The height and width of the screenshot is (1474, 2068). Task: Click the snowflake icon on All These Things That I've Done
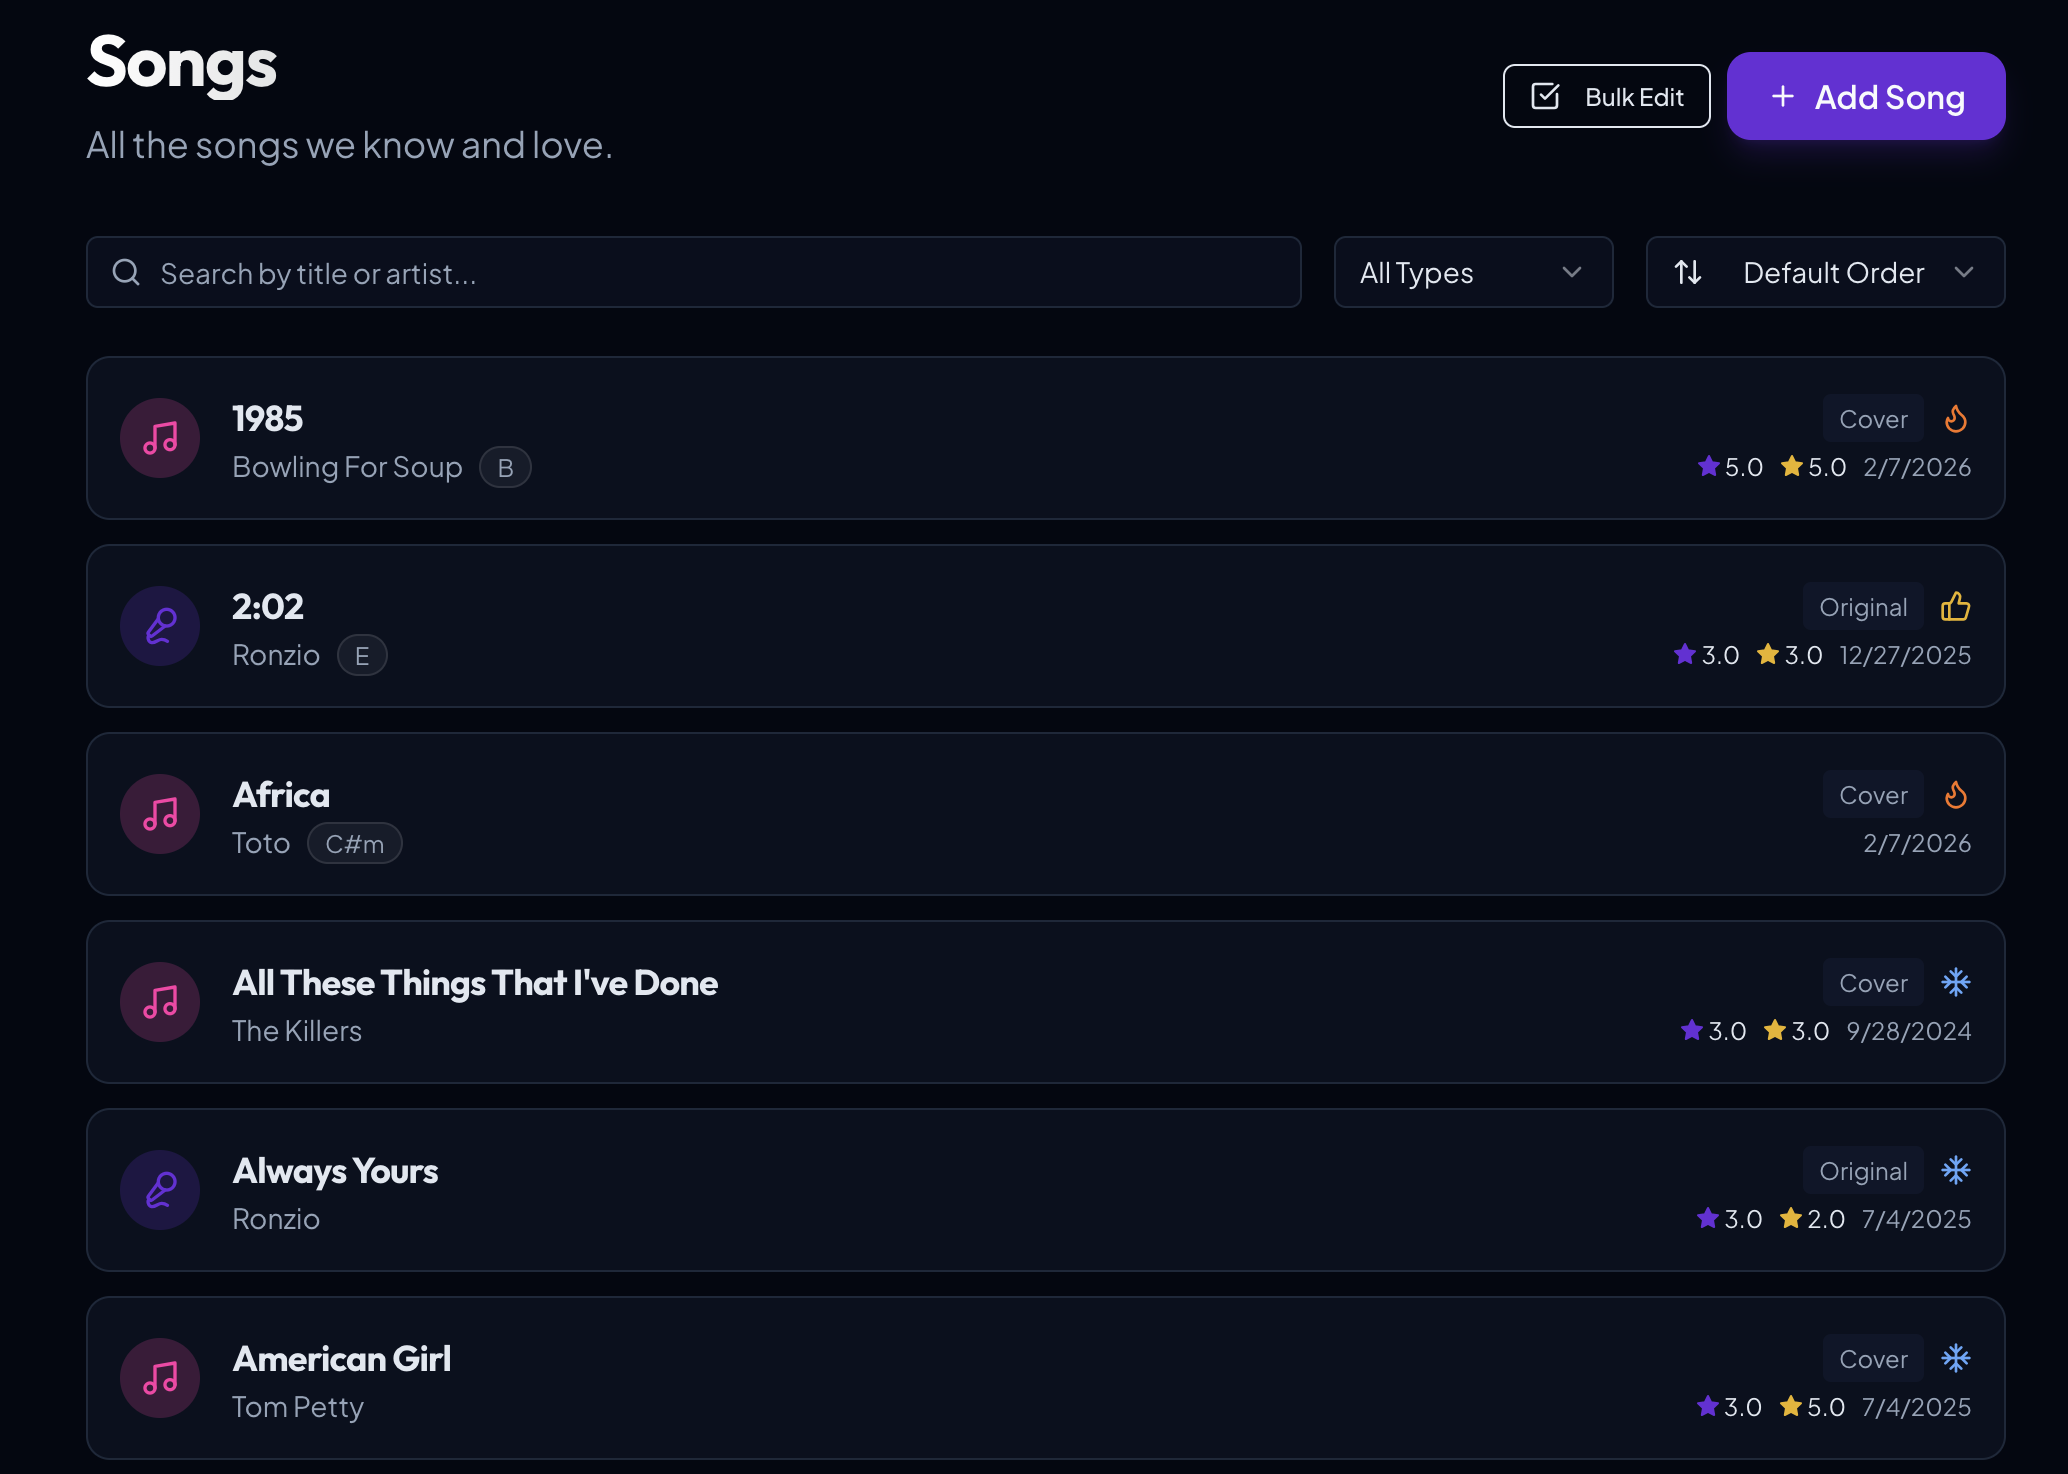tap(1956, 982)
